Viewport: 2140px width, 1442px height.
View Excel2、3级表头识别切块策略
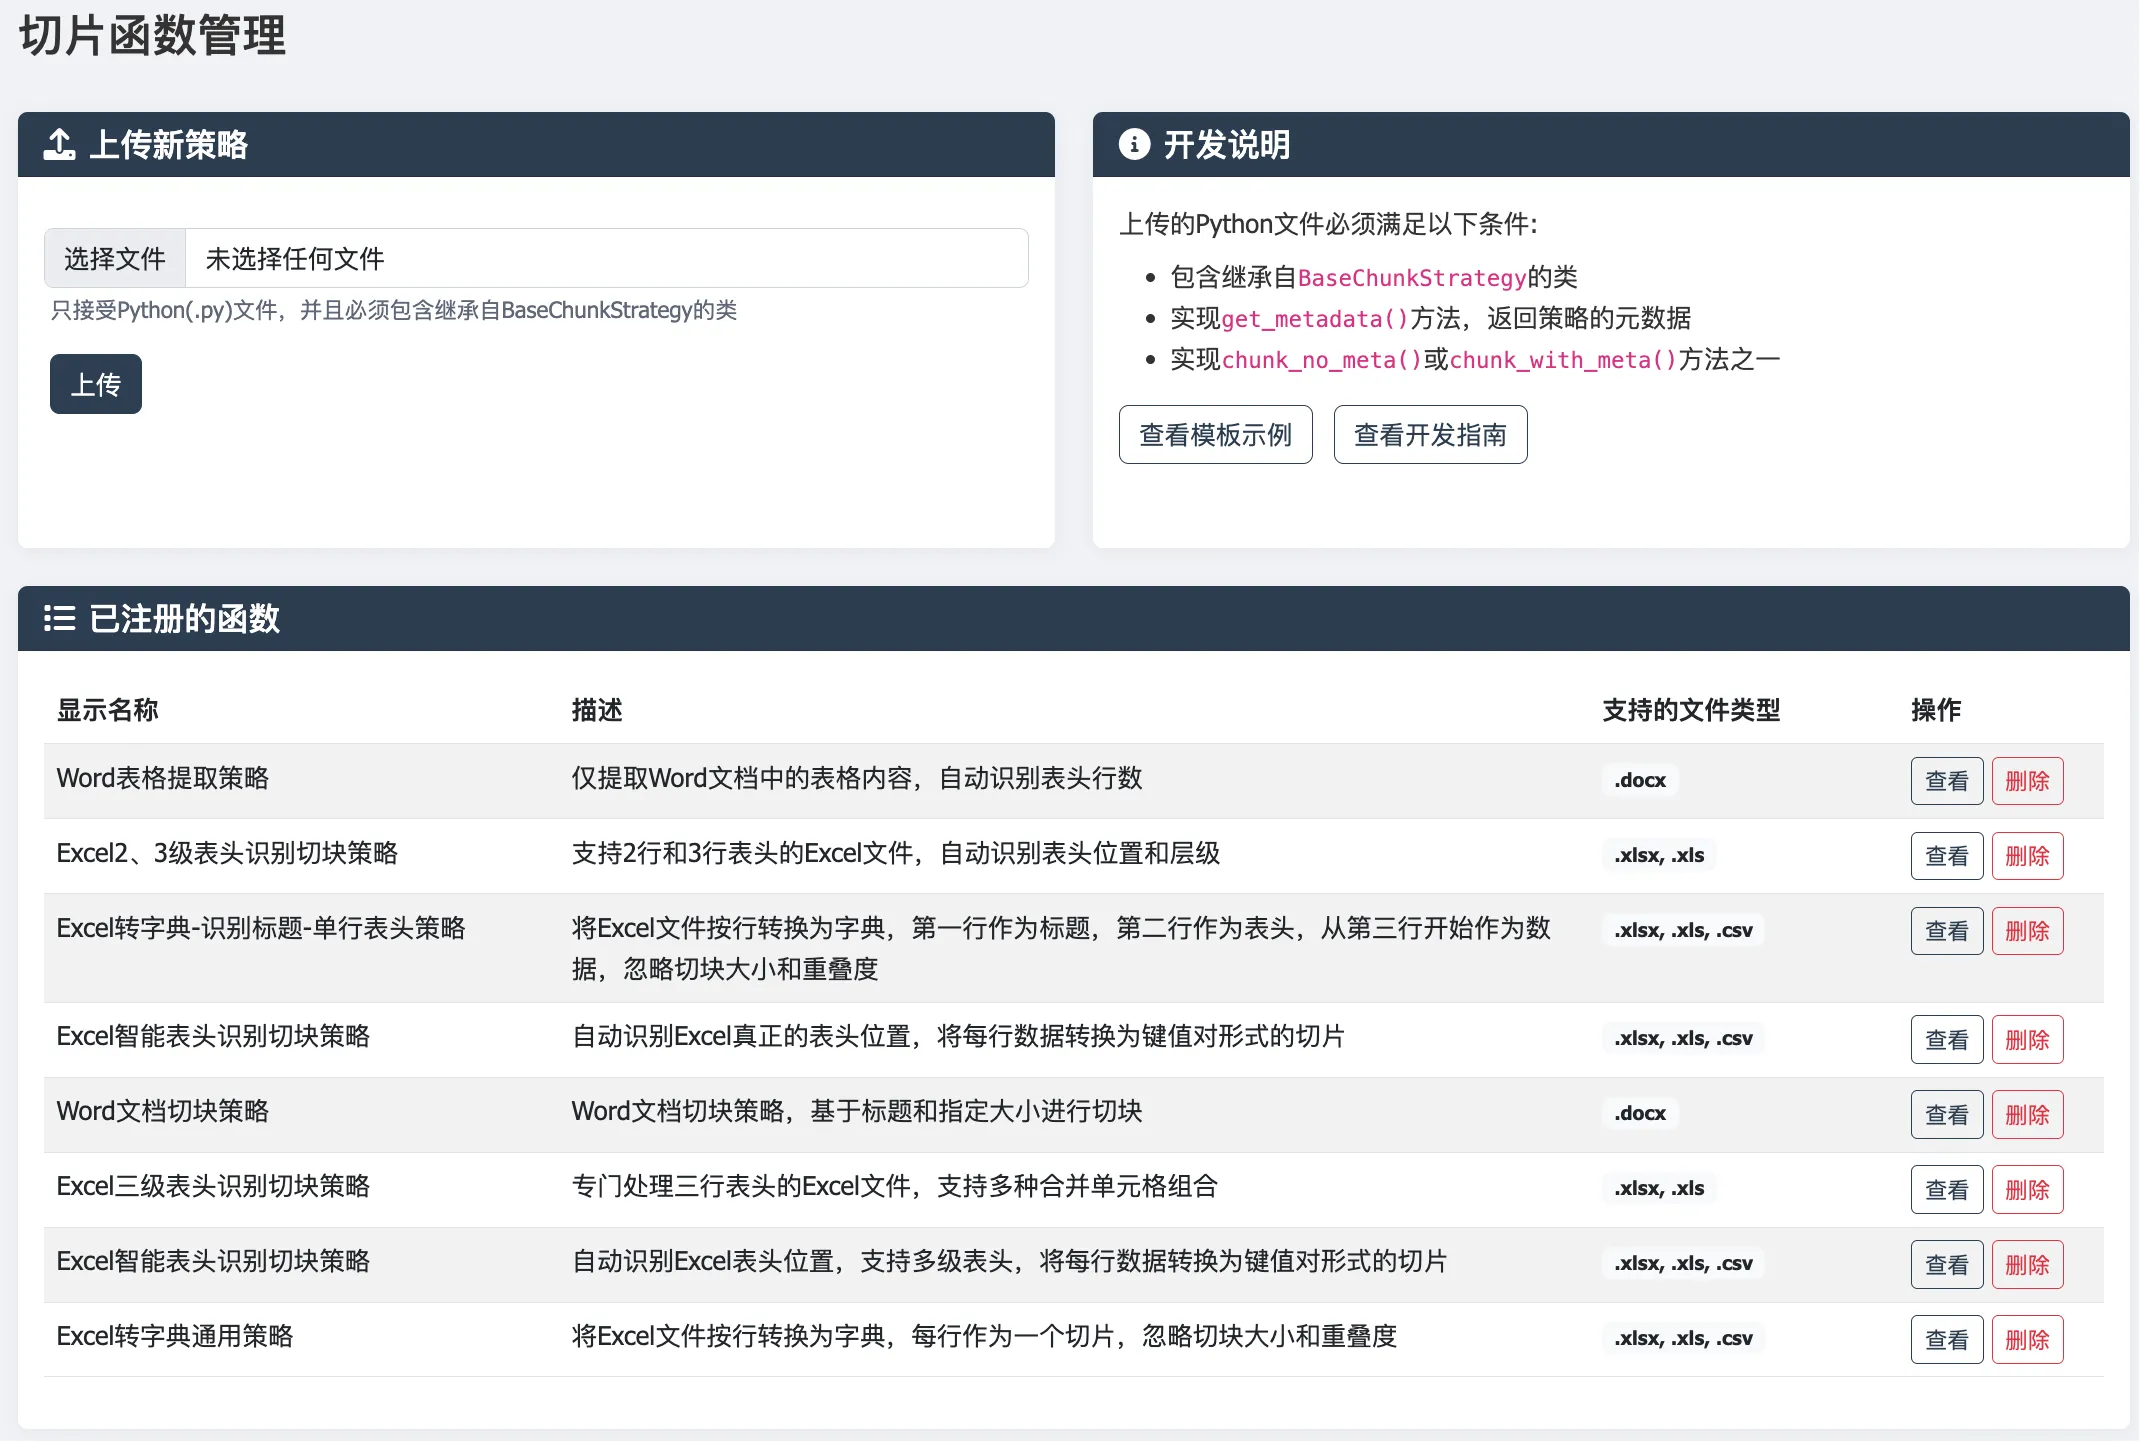[1946, 856]
